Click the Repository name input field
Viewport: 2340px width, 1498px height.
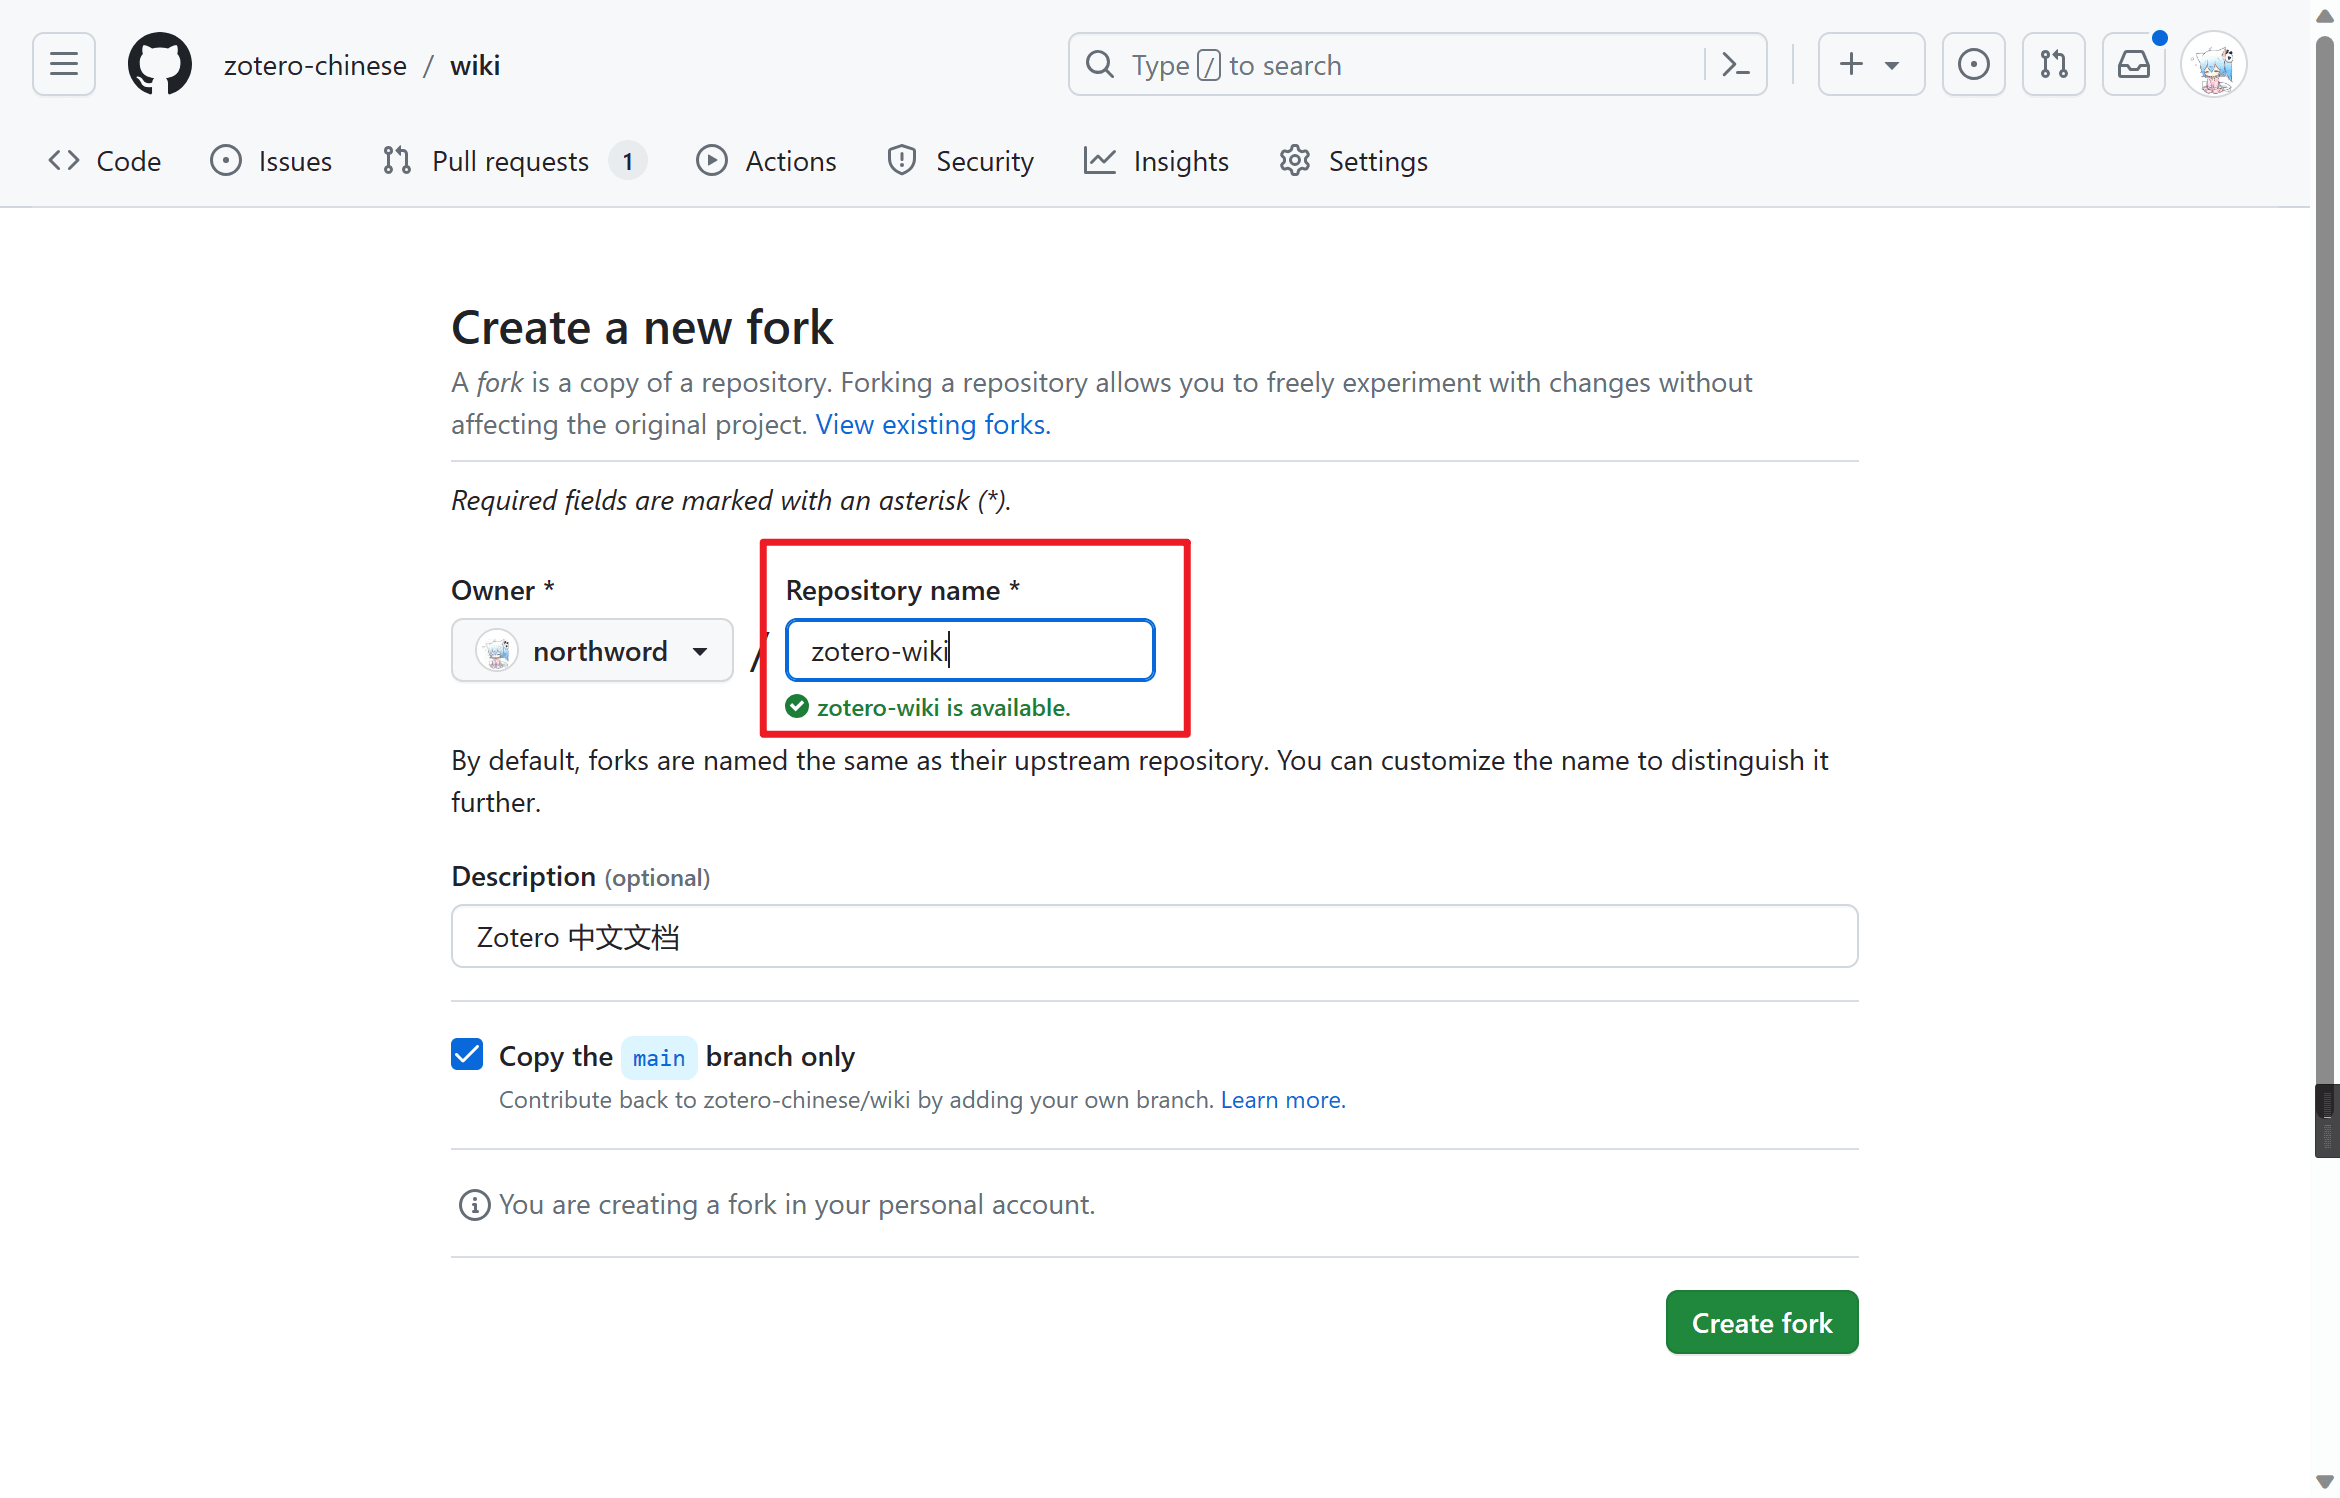969,650
